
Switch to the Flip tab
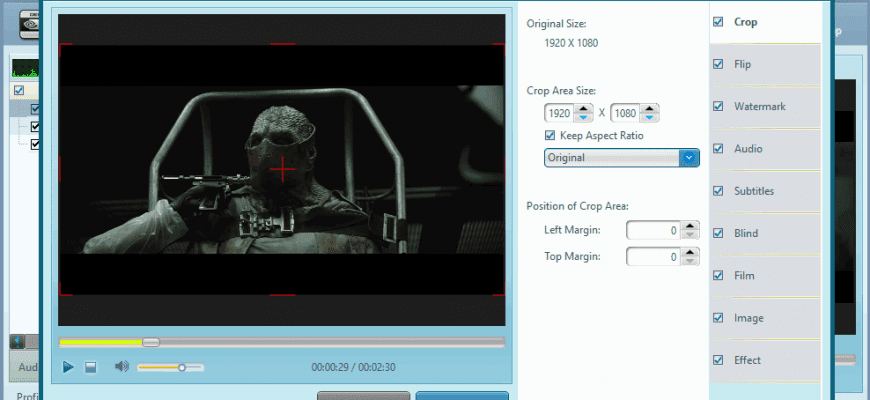pos(765,64)
